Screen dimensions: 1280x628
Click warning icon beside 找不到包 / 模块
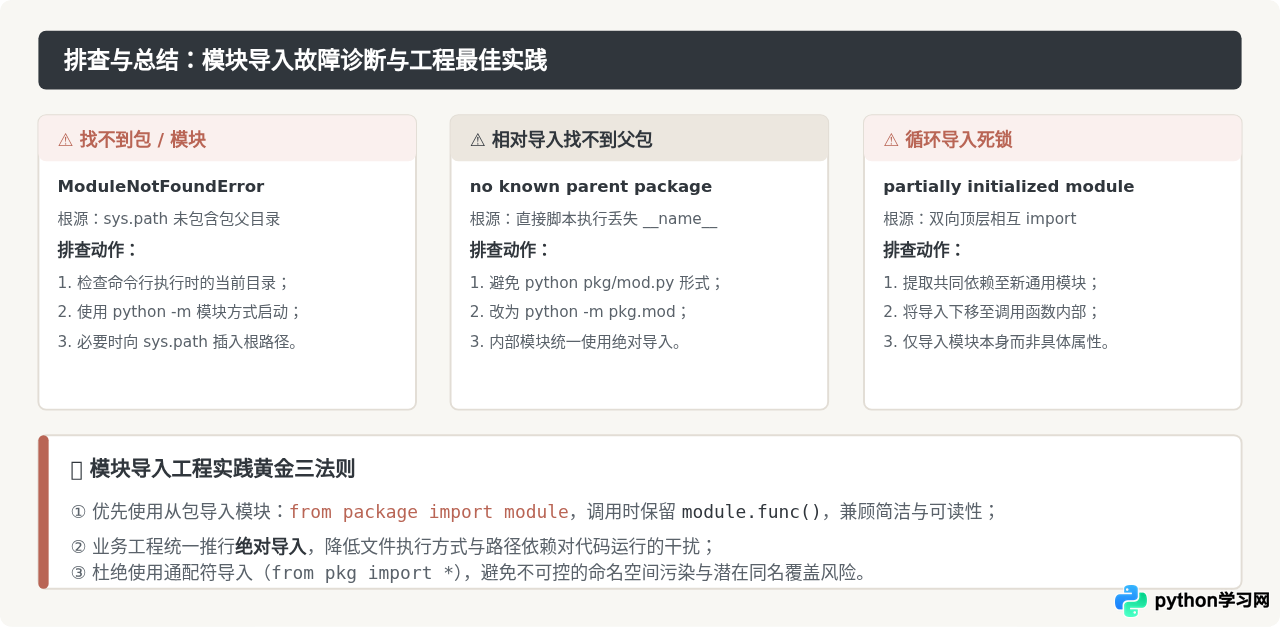65,140
